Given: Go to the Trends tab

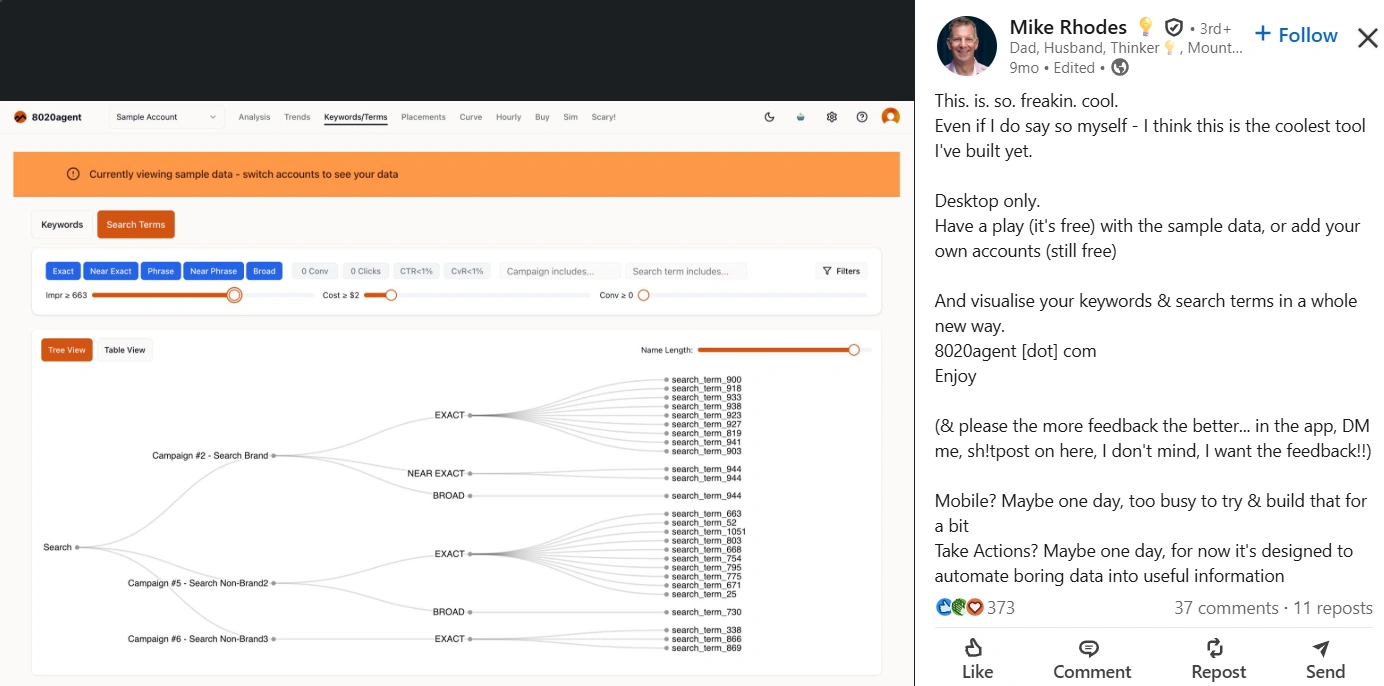Looking at the screenshot, I should pyautogui.click(x=297, y=117).
